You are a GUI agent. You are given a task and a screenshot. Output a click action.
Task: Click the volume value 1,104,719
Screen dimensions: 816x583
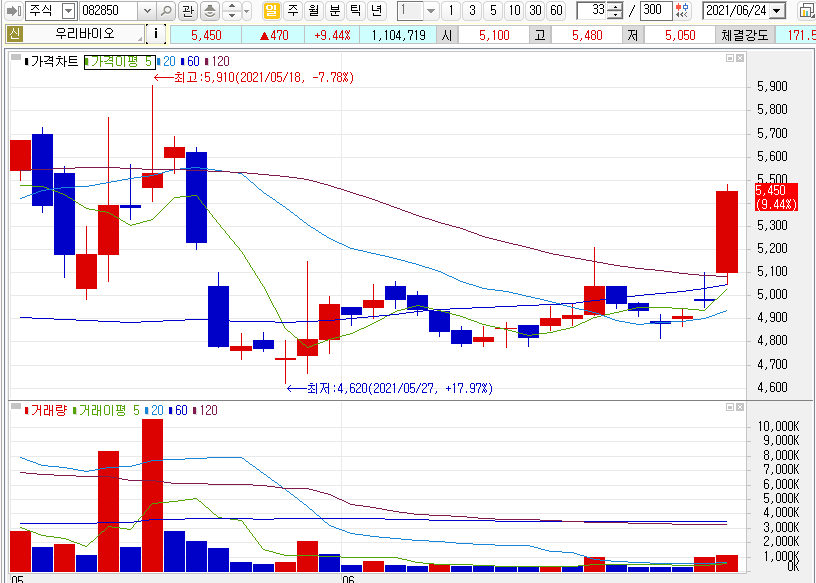pyautogui.click(x=398, y=35)
